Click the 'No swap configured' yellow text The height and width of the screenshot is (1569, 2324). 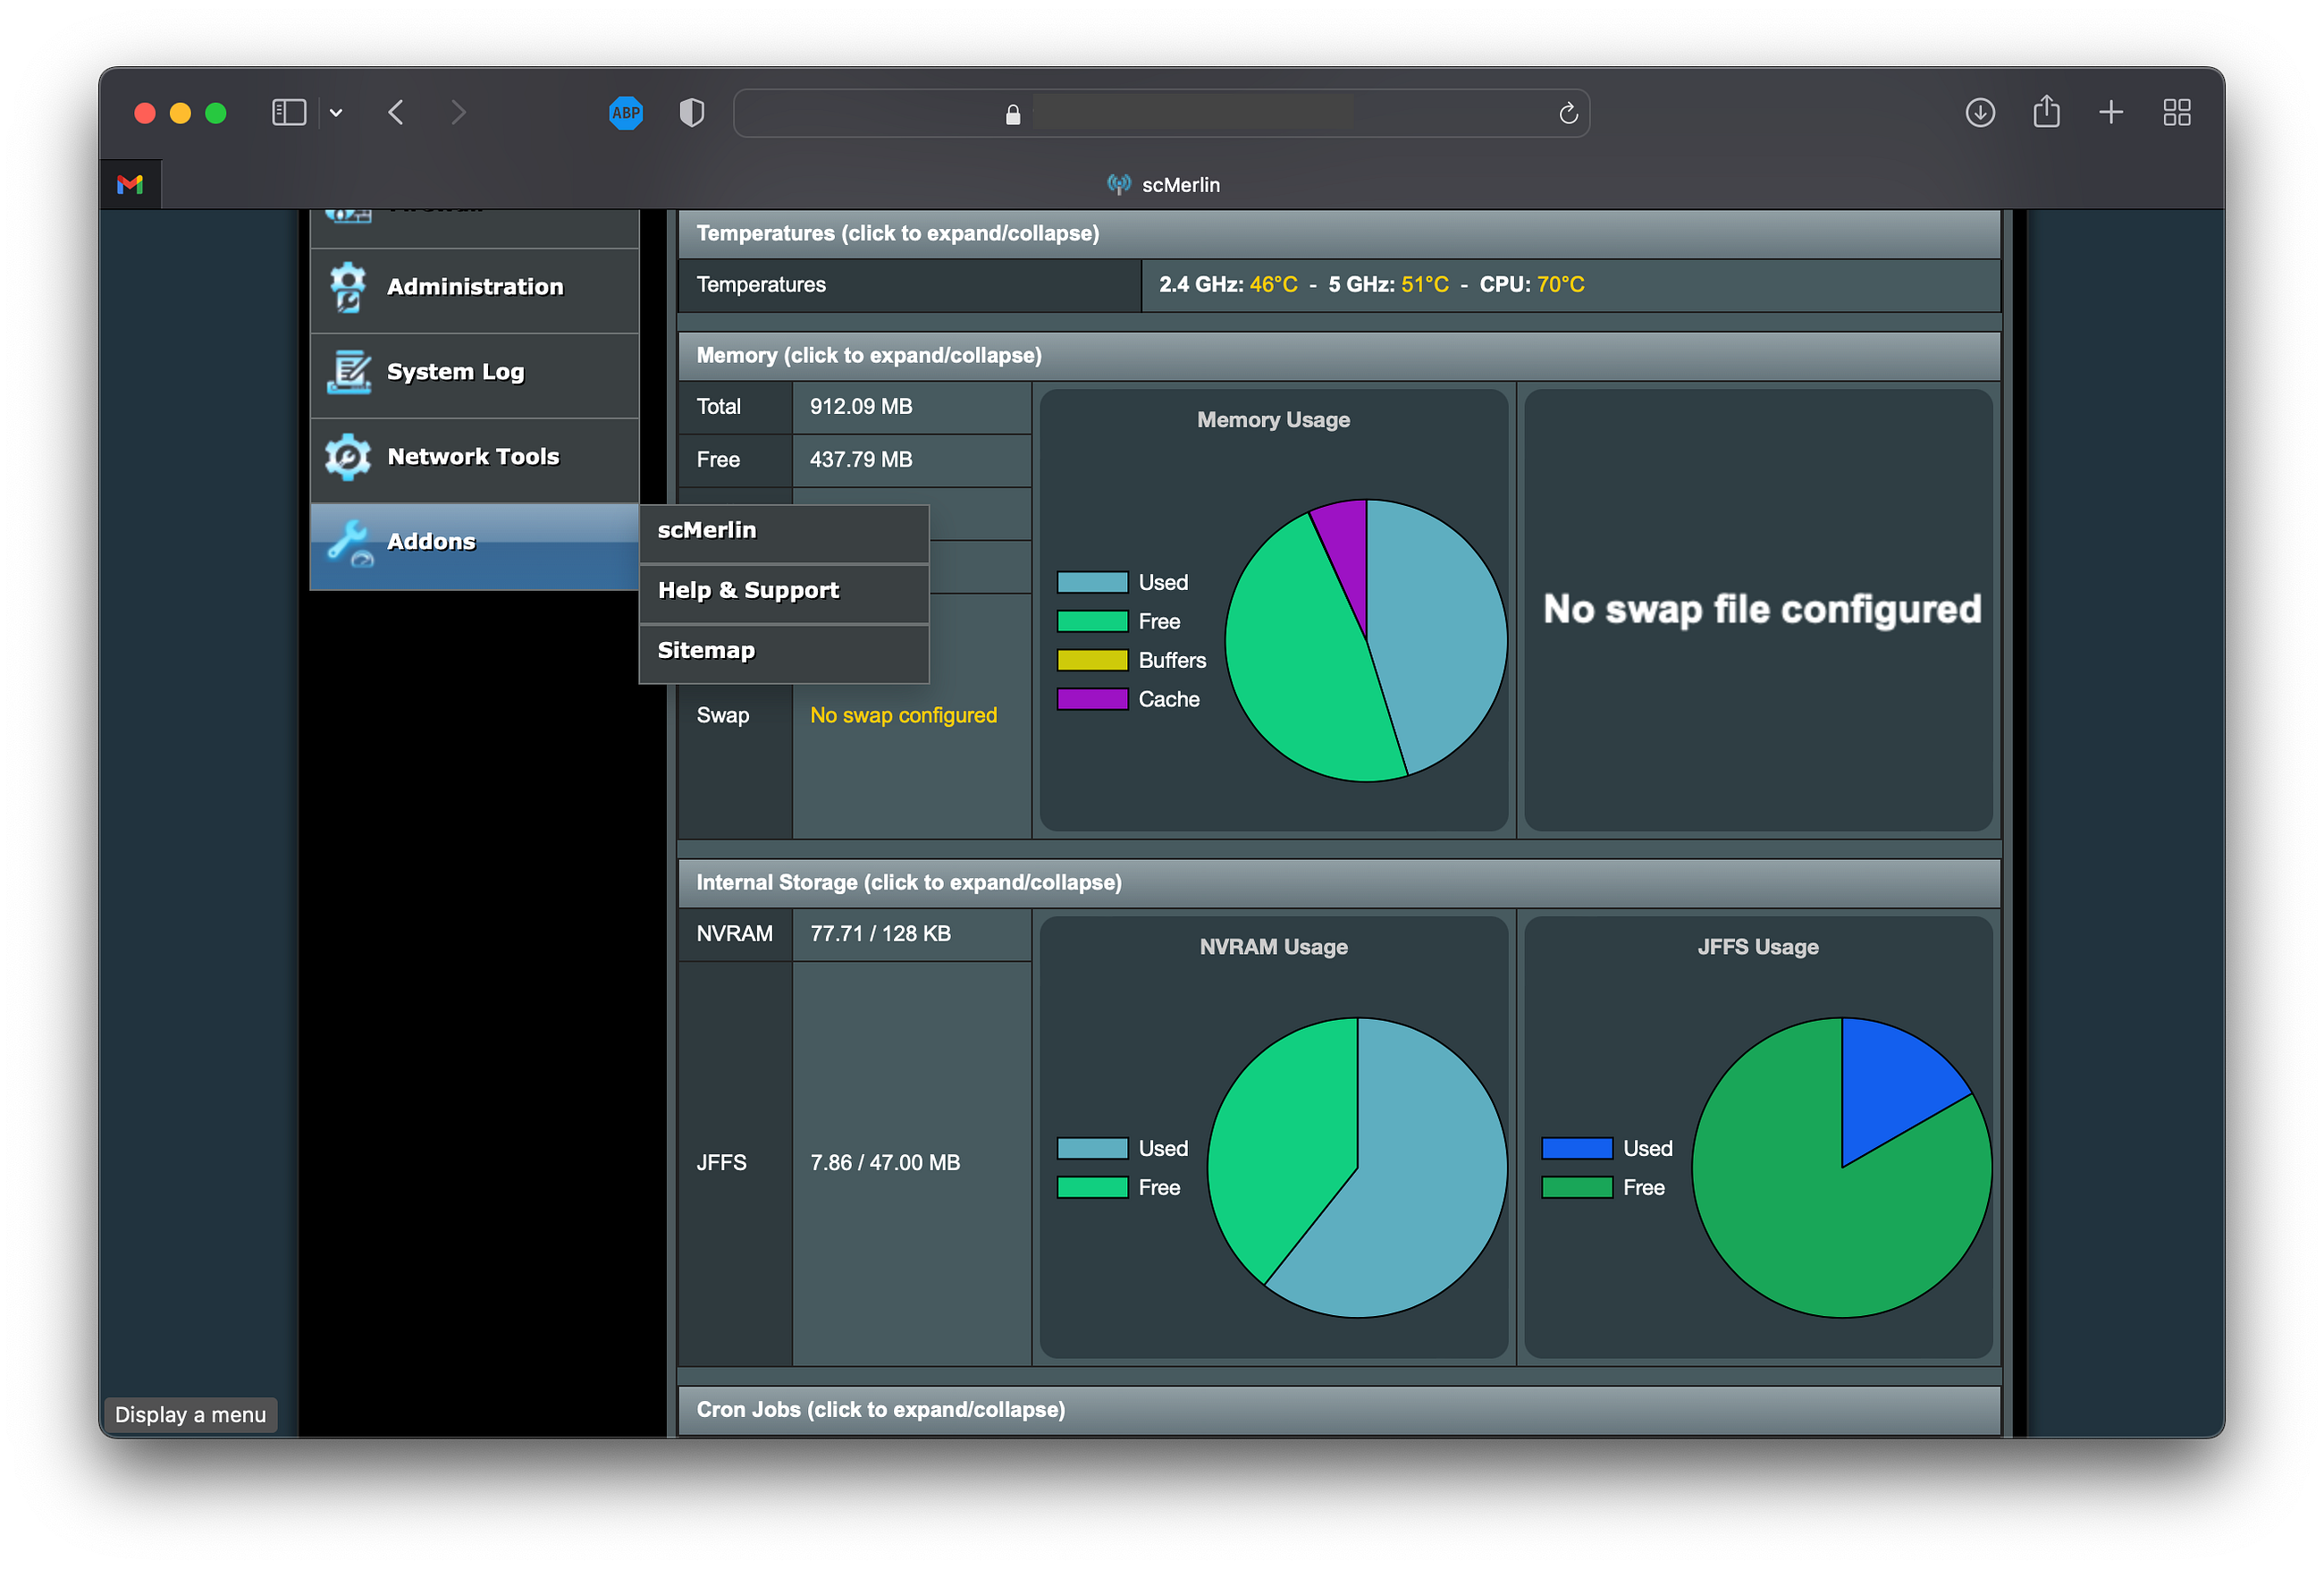point(903,715)
